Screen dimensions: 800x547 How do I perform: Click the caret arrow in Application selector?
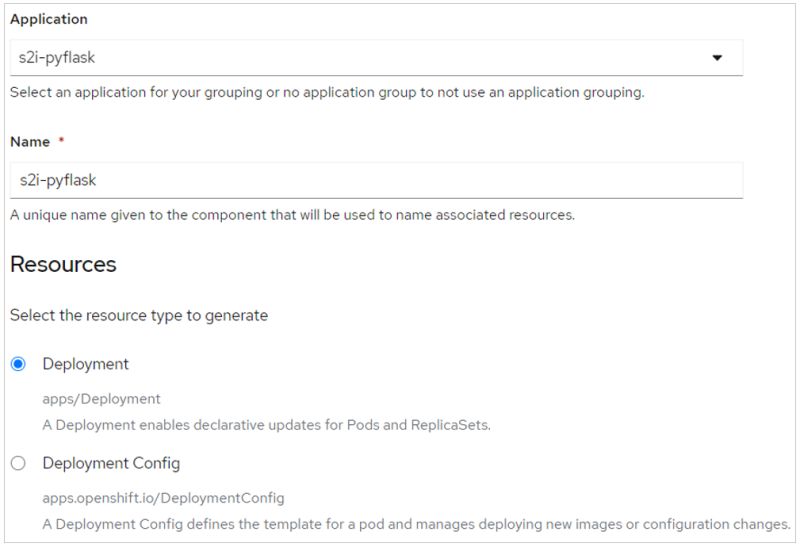pyautogui.click(x=717, y=58)
